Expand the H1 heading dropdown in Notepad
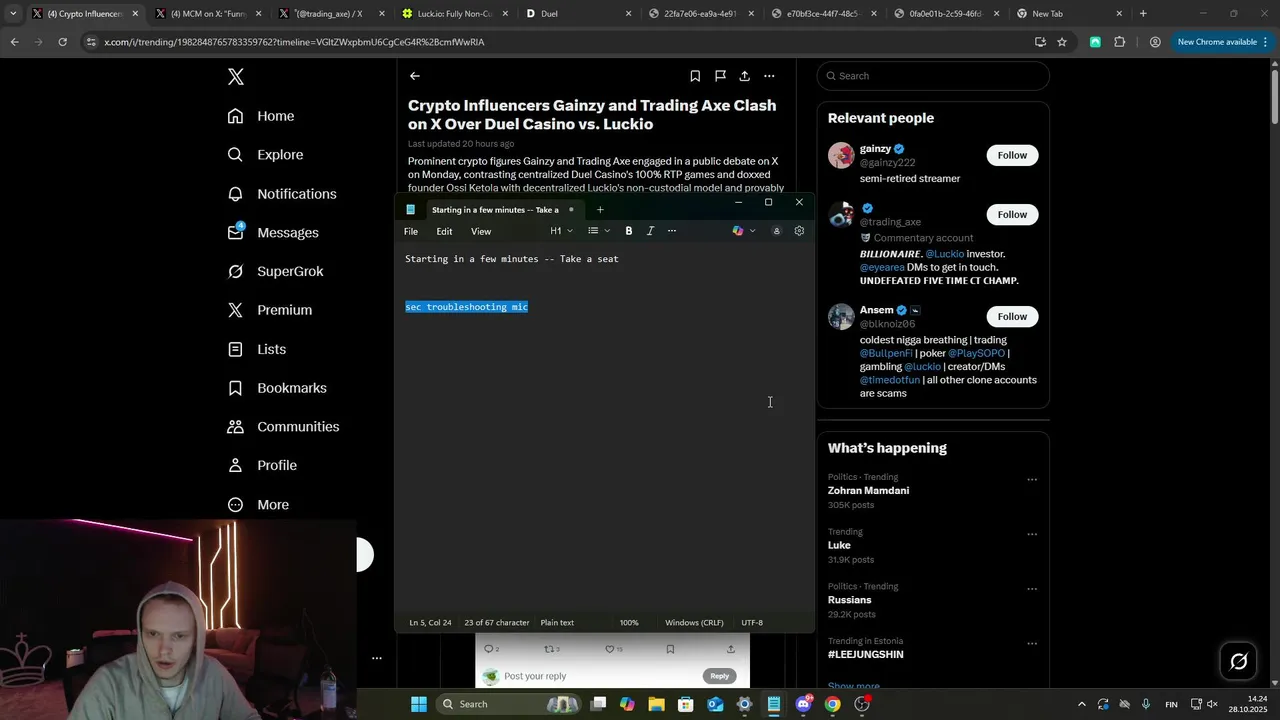Screen dimensions: 1280x720 point(561,231)
